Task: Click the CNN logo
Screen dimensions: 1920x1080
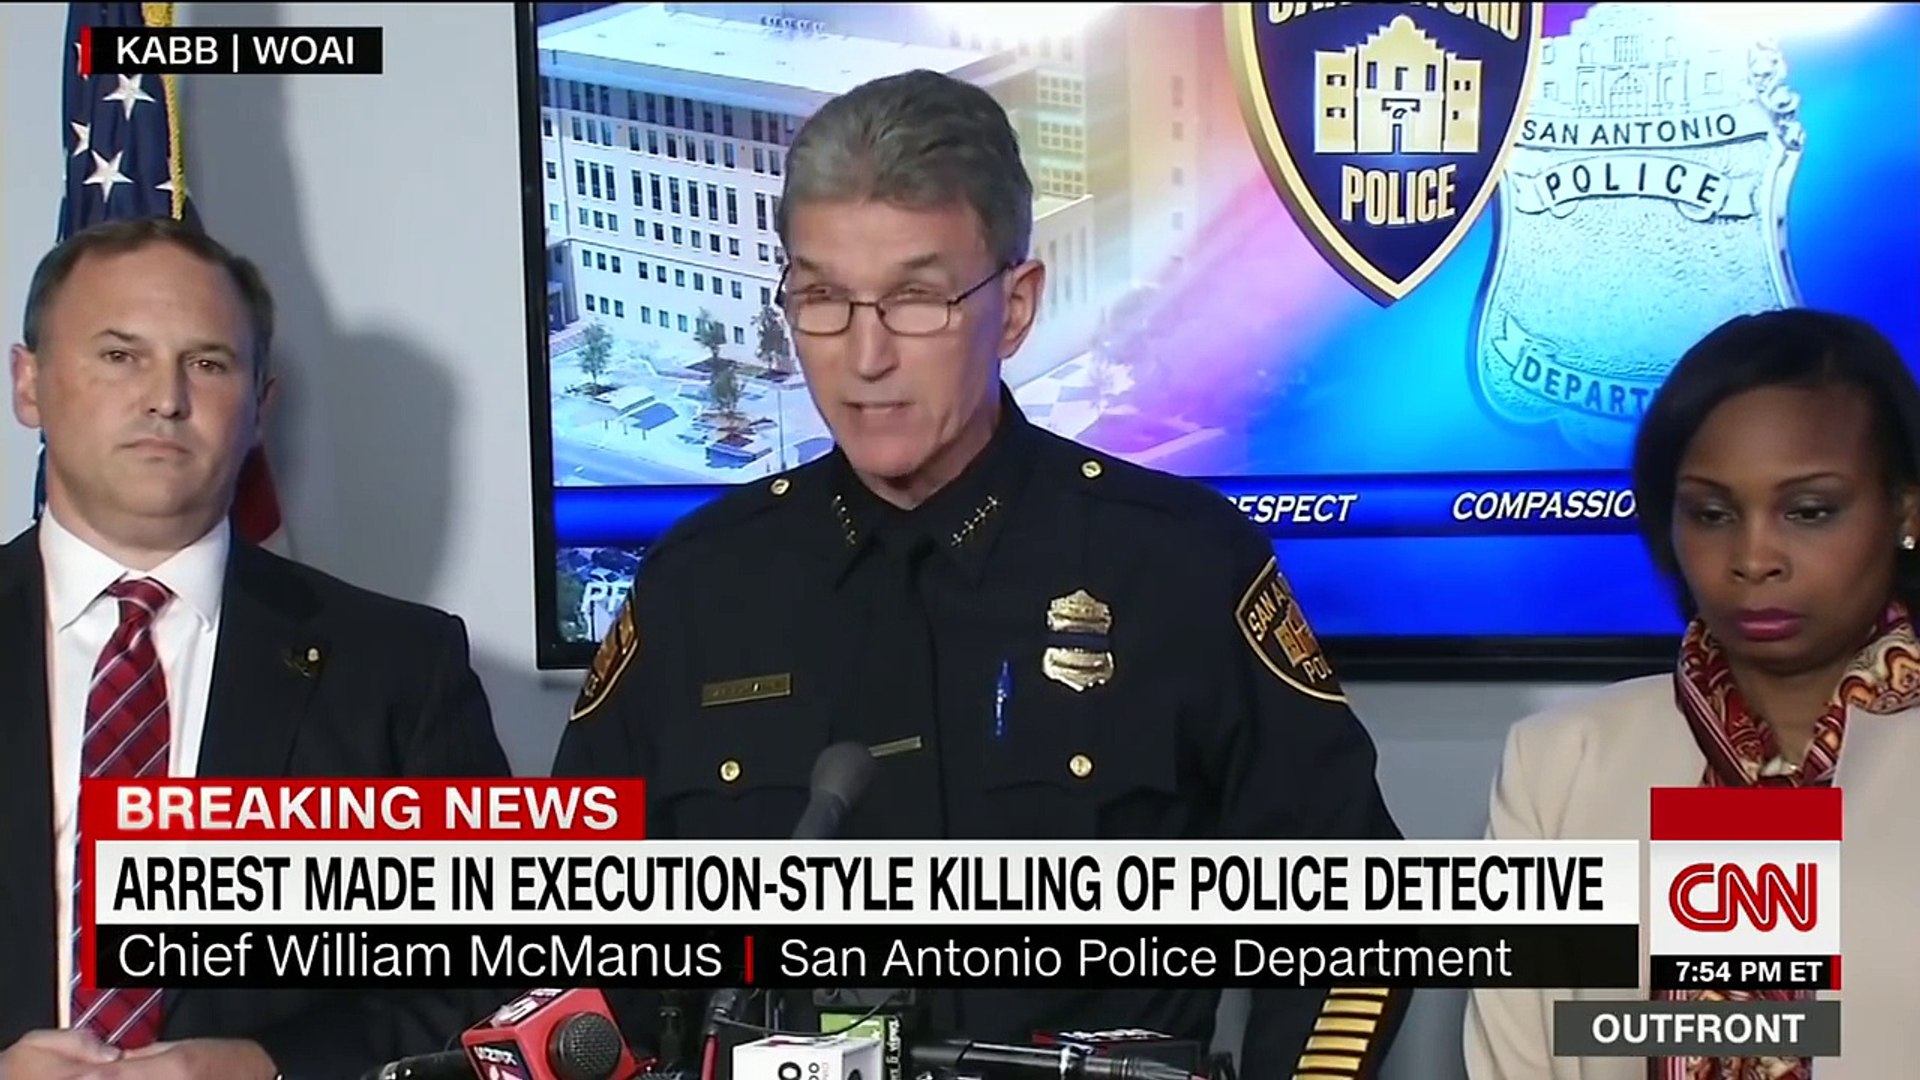Action: pyautogui.click(x=1744, y=897)
